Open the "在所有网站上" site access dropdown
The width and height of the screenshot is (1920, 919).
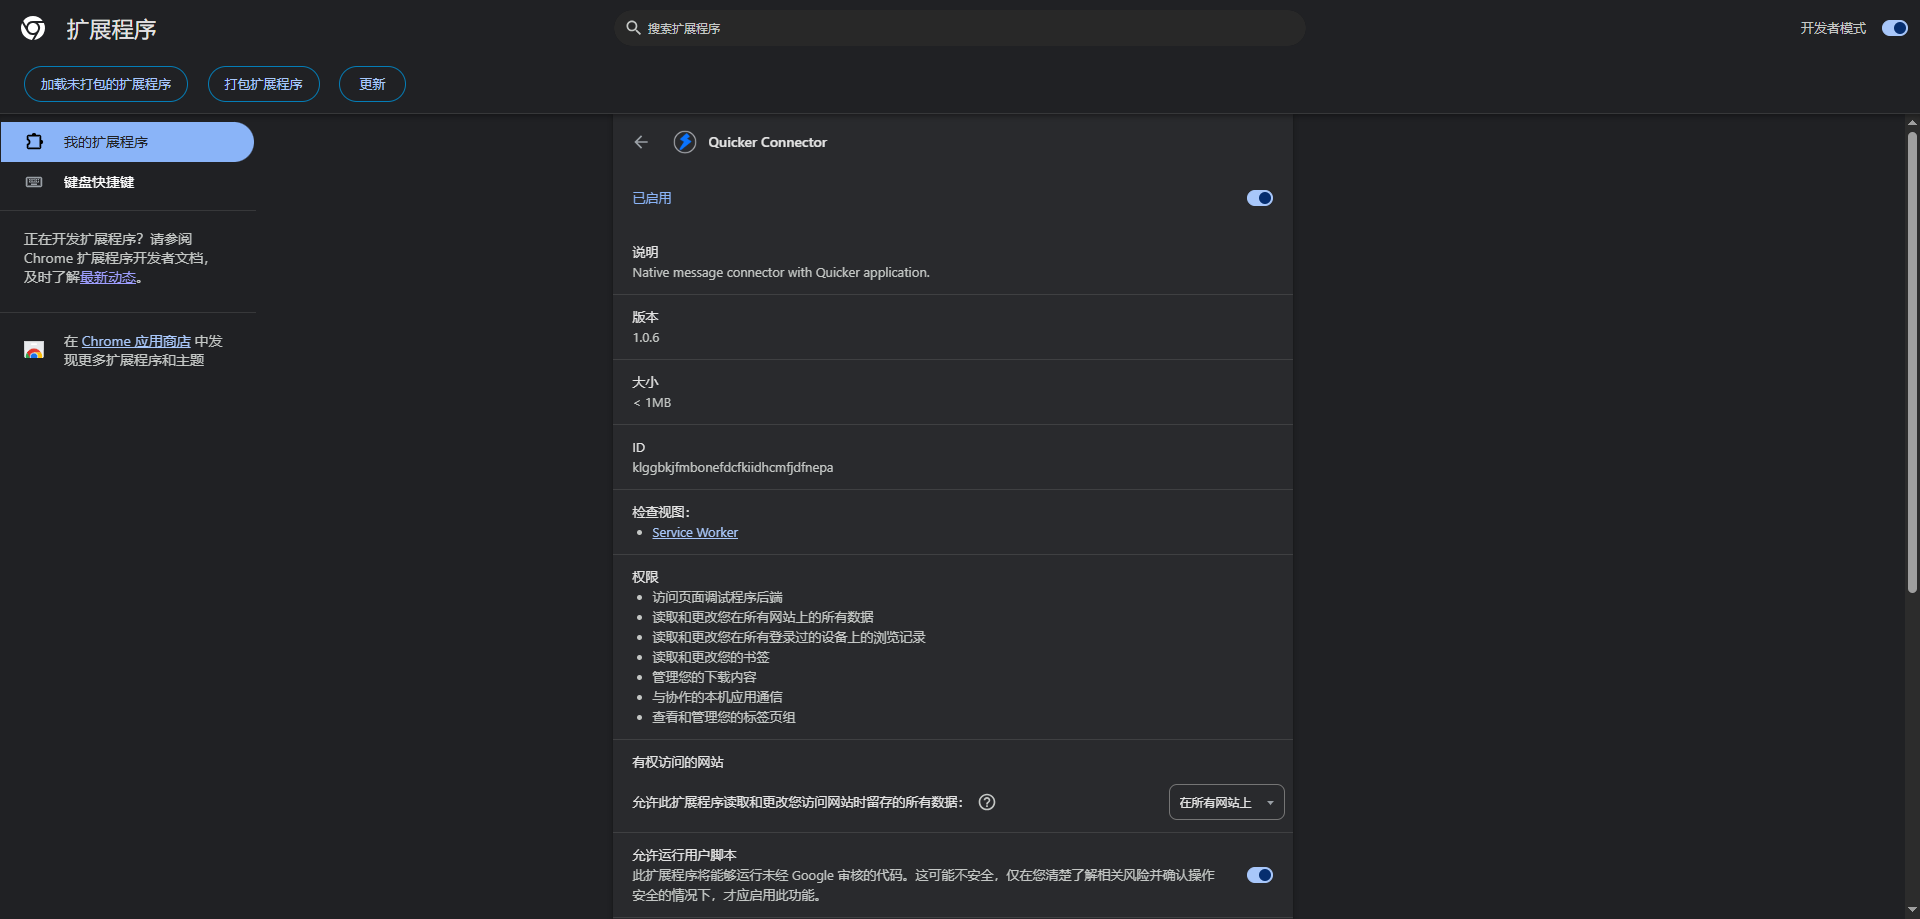click(1226, 802)
